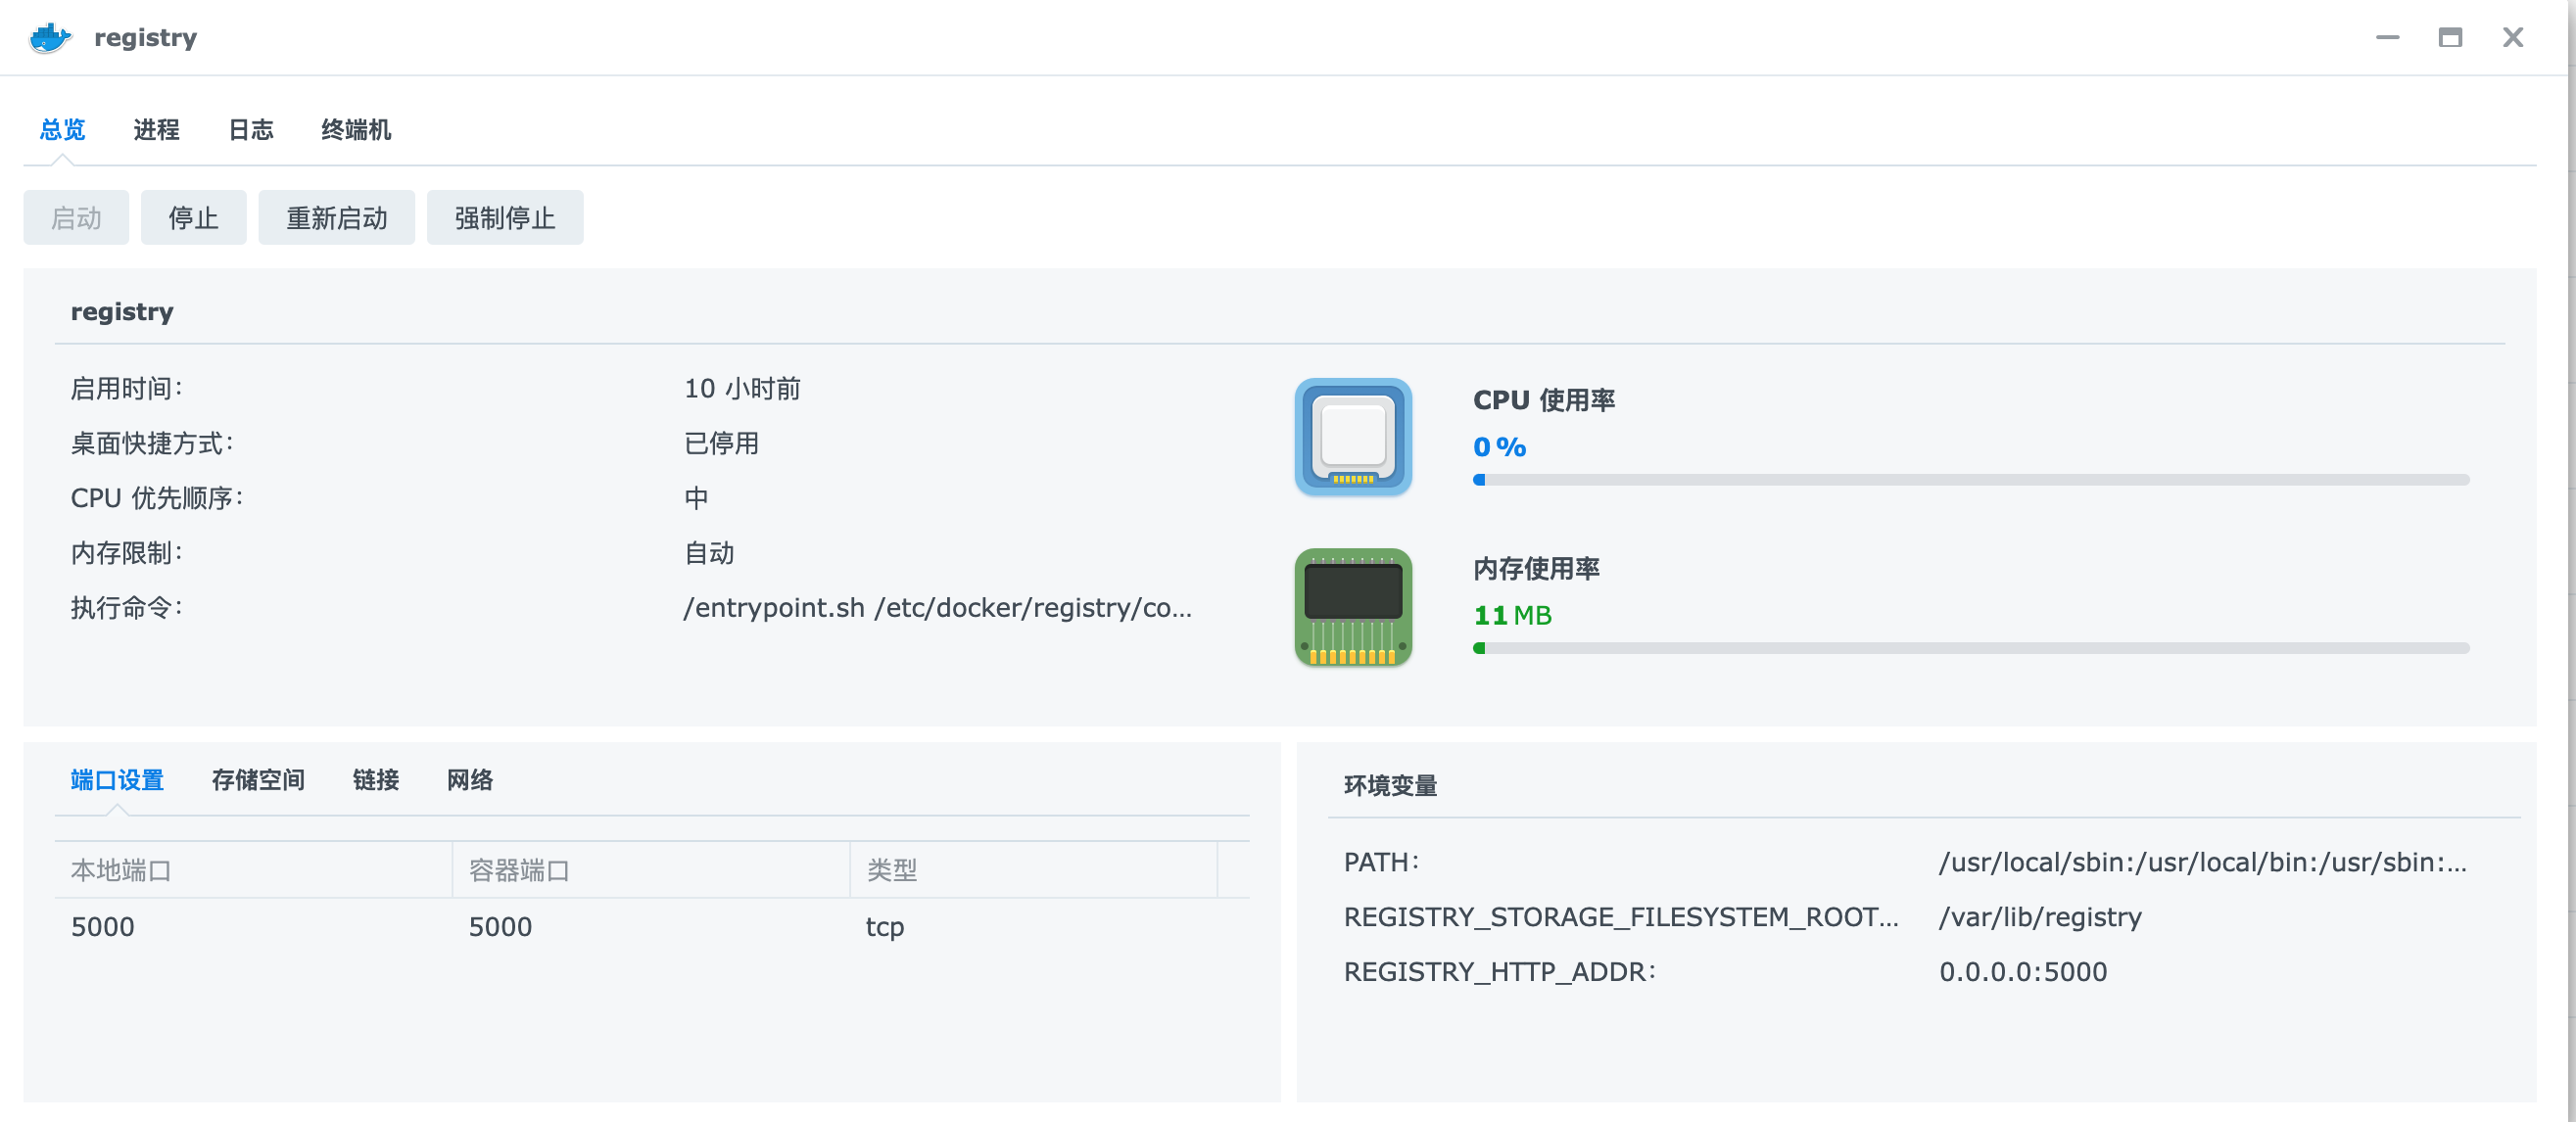Click the memory usage RAM icon
This screenshot has width=2576, height=1122.
(x=1352, y=606)
